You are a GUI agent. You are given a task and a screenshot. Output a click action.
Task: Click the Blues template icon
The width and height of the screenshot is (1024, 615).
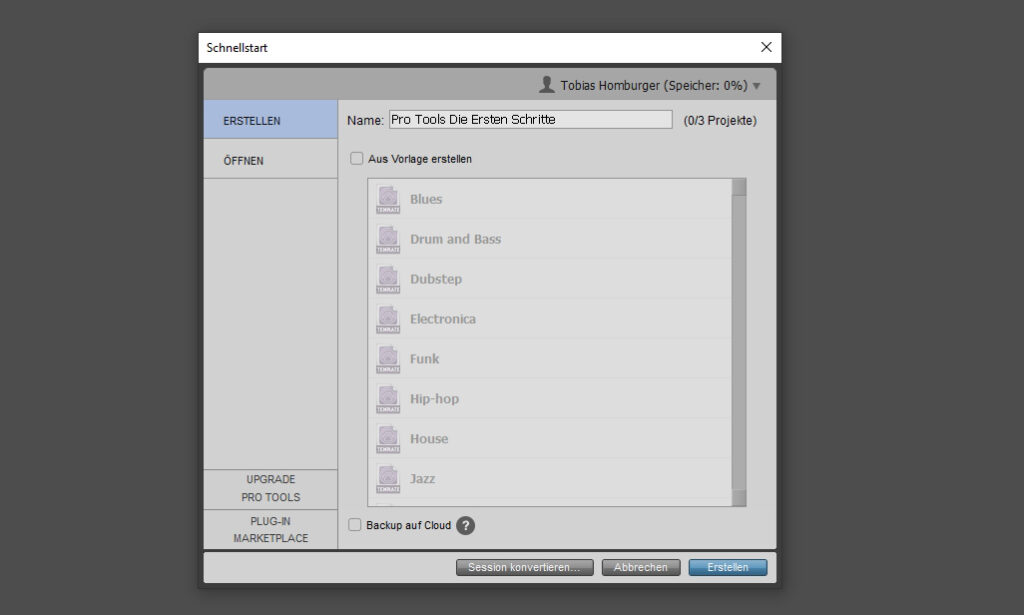coord(388,199)
